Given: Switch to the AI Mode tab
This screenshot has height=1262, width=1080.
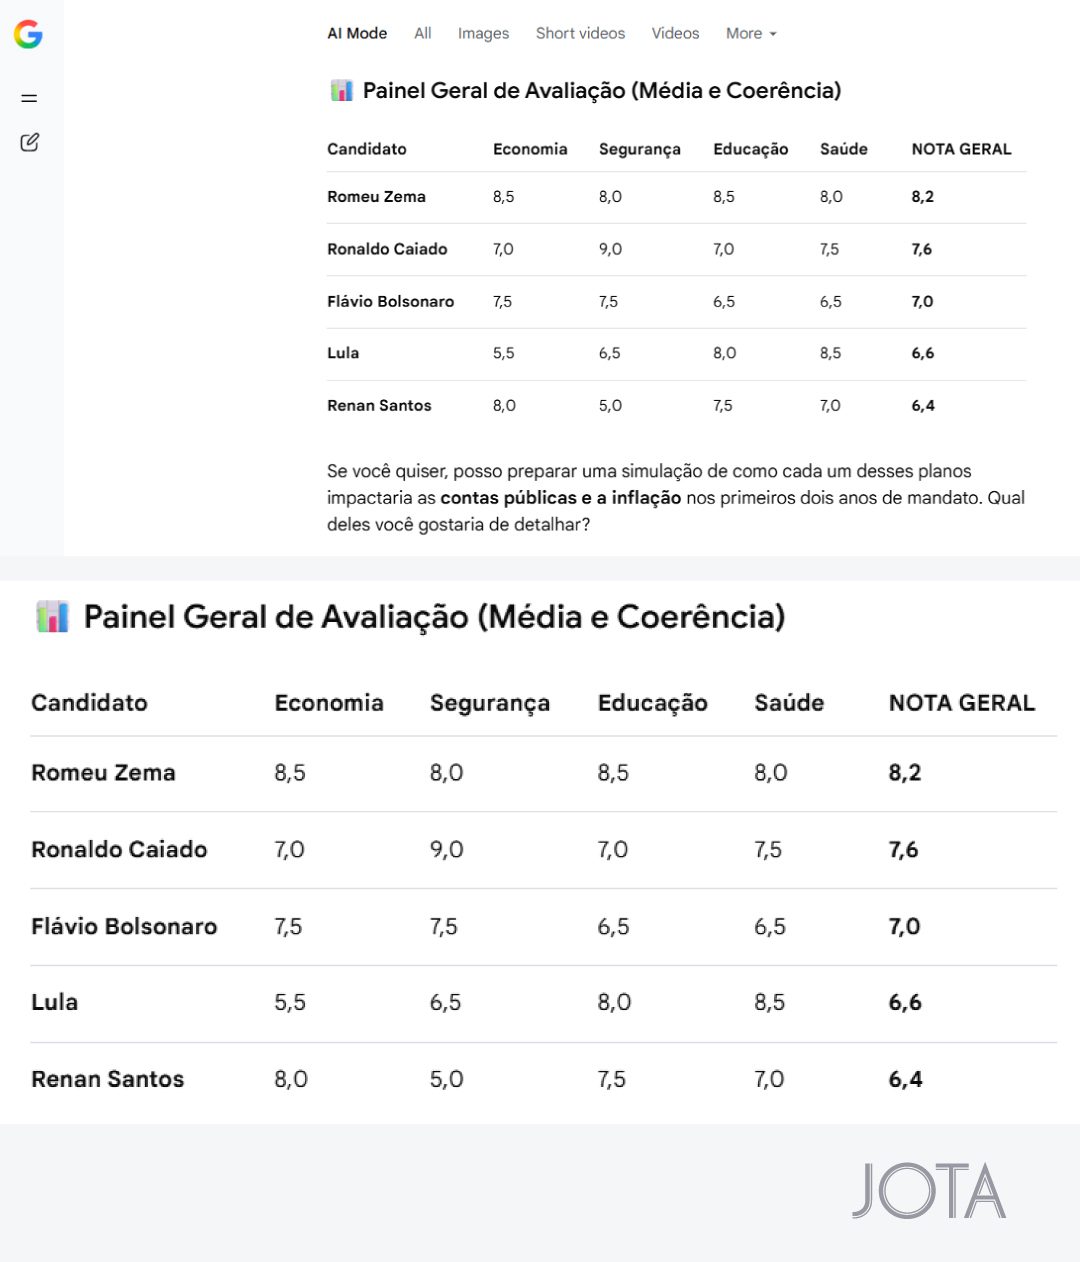Looking at the screenshot, I should [x=357, y=33].
